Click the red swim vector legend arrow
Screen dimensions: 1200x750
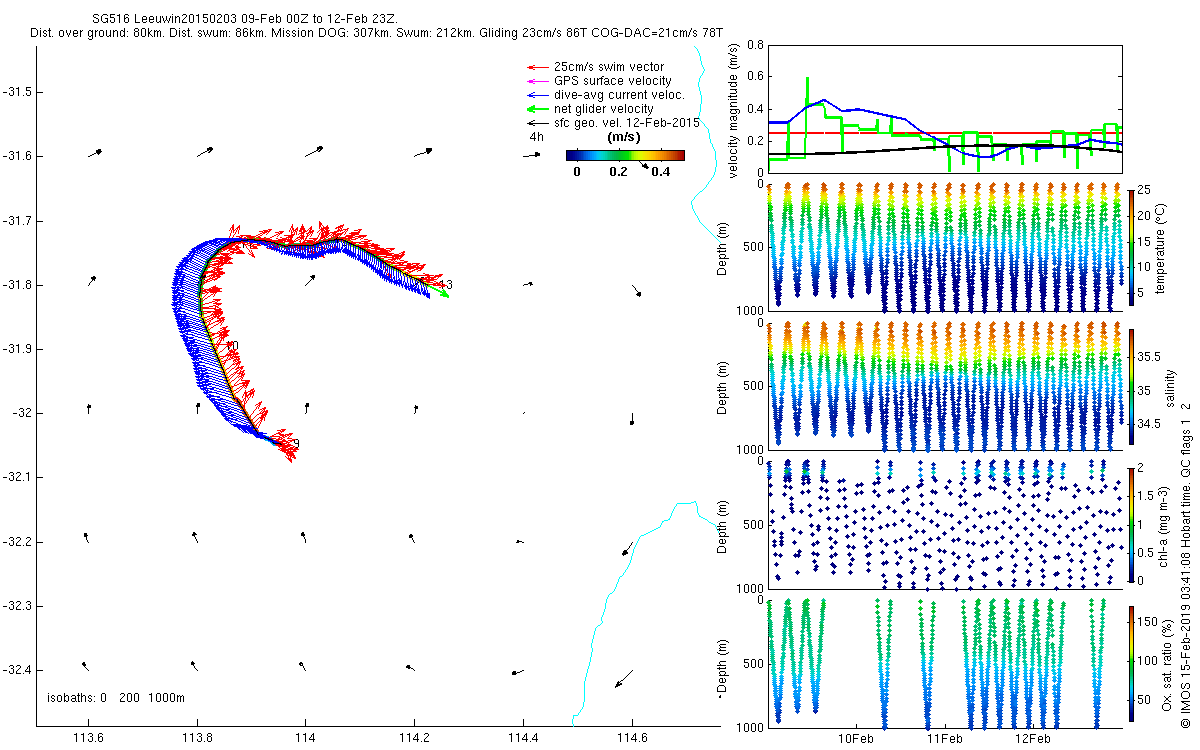coord(537,67)
